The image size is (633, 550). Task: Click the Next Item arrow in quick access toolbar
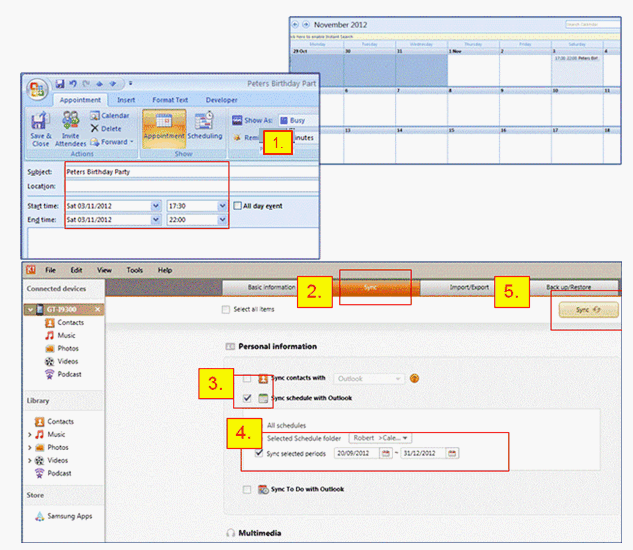tap(113, 84)
